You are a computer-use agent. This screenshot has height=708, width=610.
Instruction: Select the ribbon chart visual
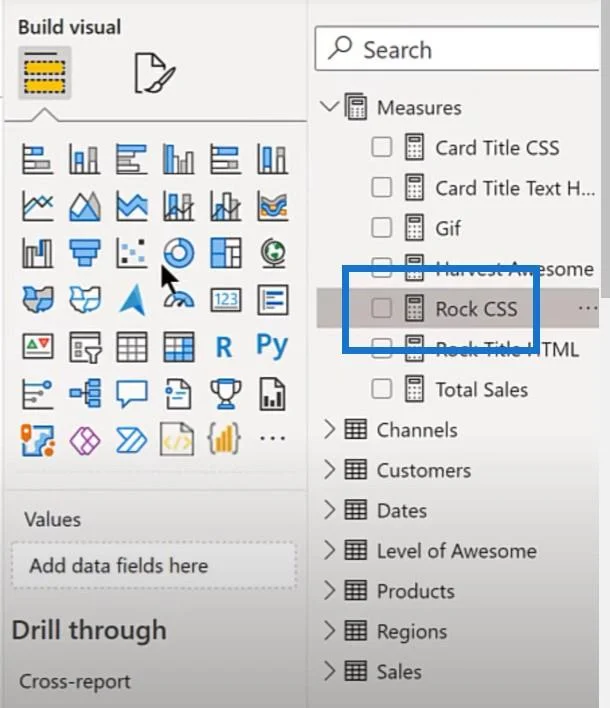[272, 206]
